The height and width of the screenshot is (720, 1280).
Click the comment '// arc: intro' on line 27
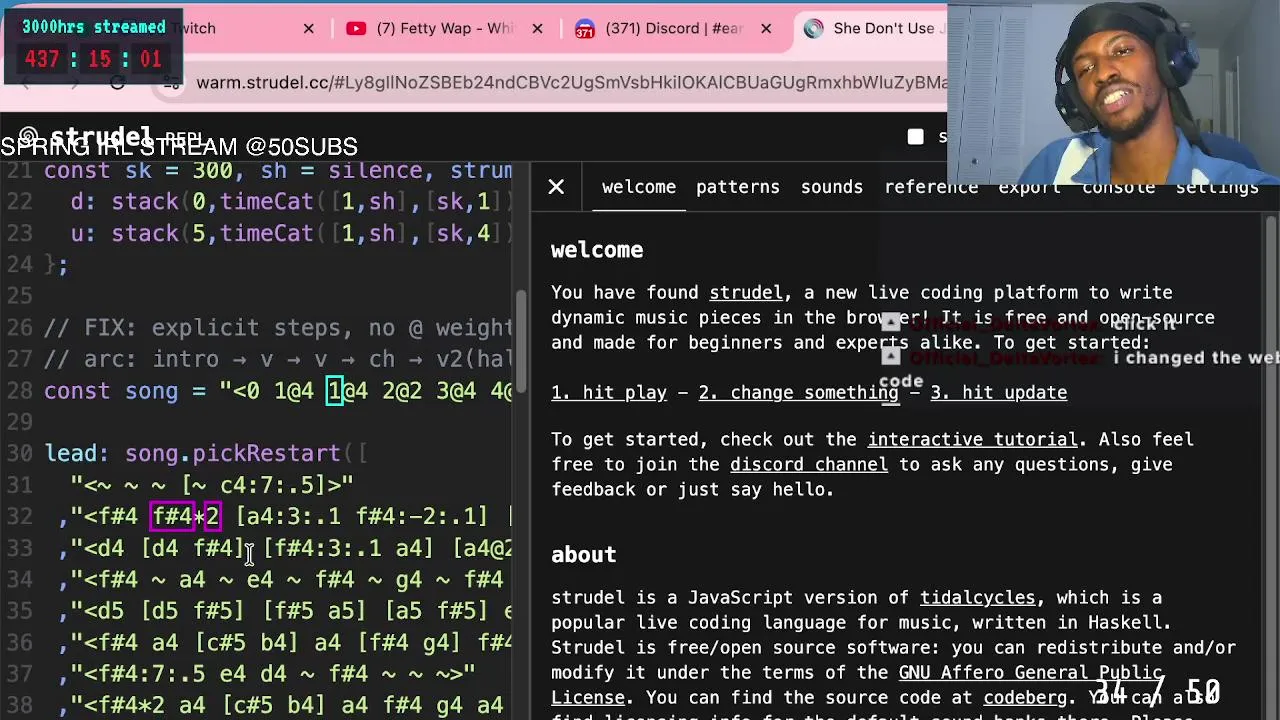click(x=278, y=359)
